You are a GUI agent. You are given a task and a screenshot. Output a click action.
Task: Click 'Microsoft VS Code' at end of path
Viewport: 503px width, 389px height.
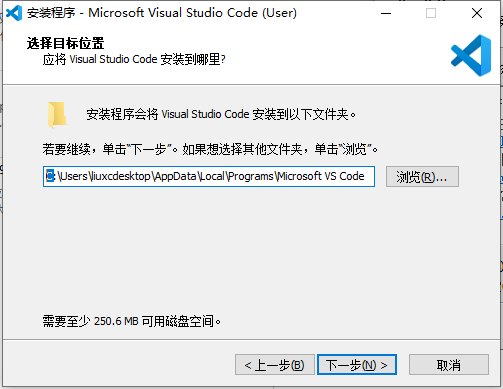(321, 176)
